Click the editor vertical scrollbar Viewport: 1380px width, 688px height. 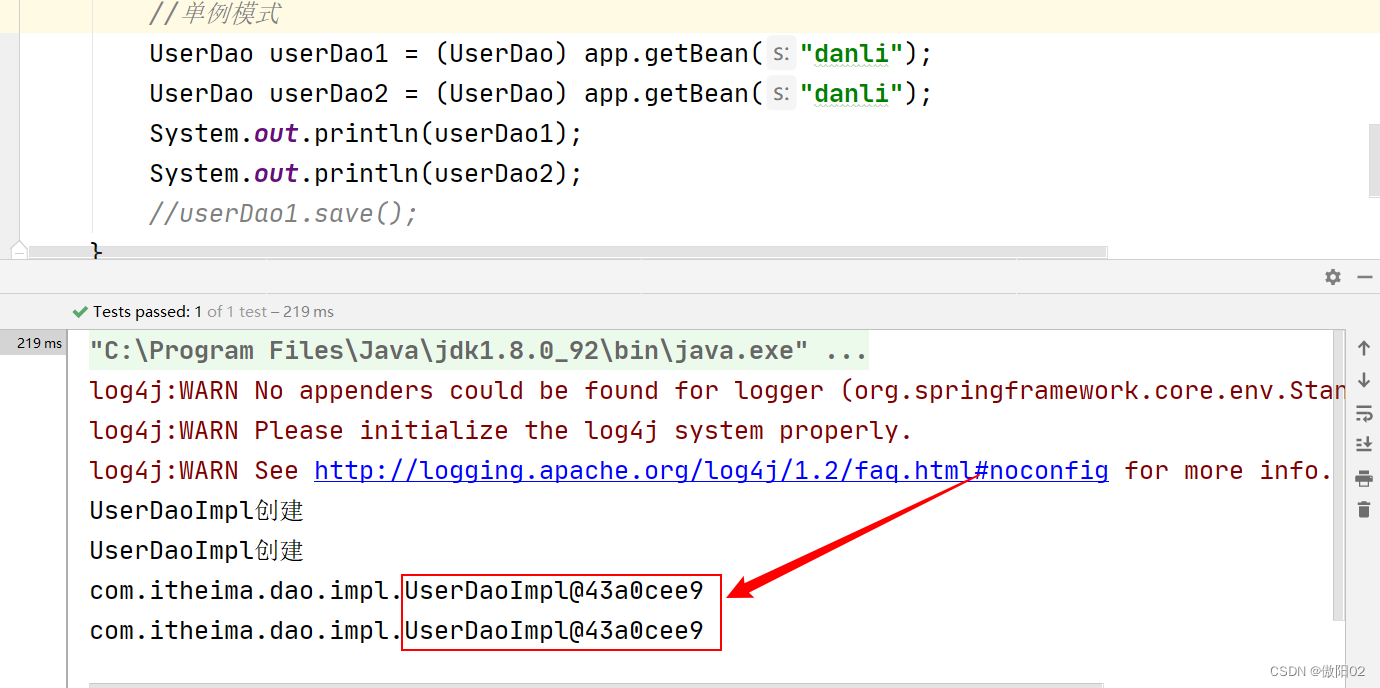(x=1374, y=161)
